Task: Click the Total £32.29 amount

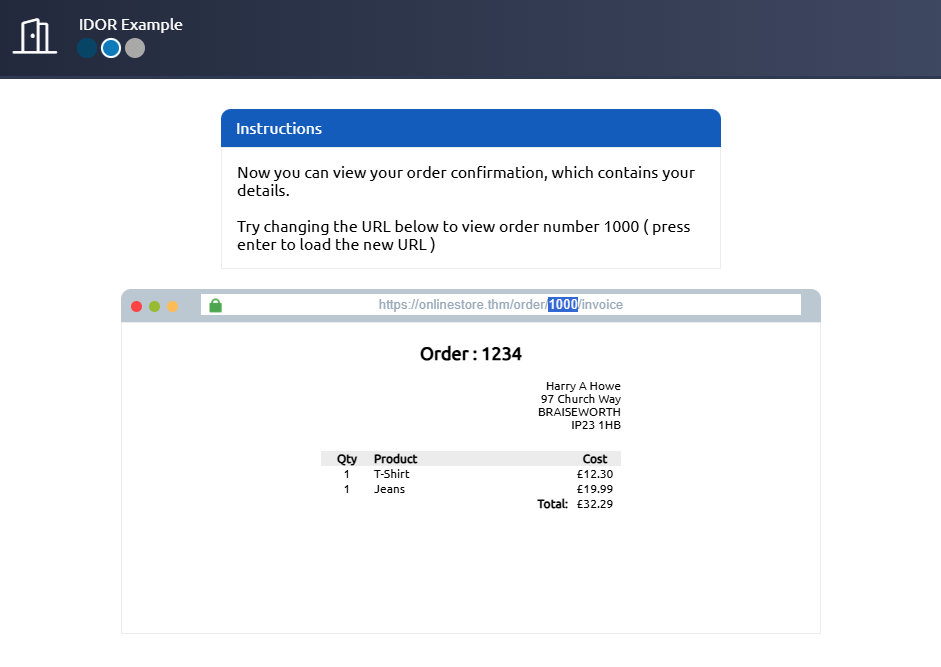Action: pyautogui.click(x=594, y=504)
